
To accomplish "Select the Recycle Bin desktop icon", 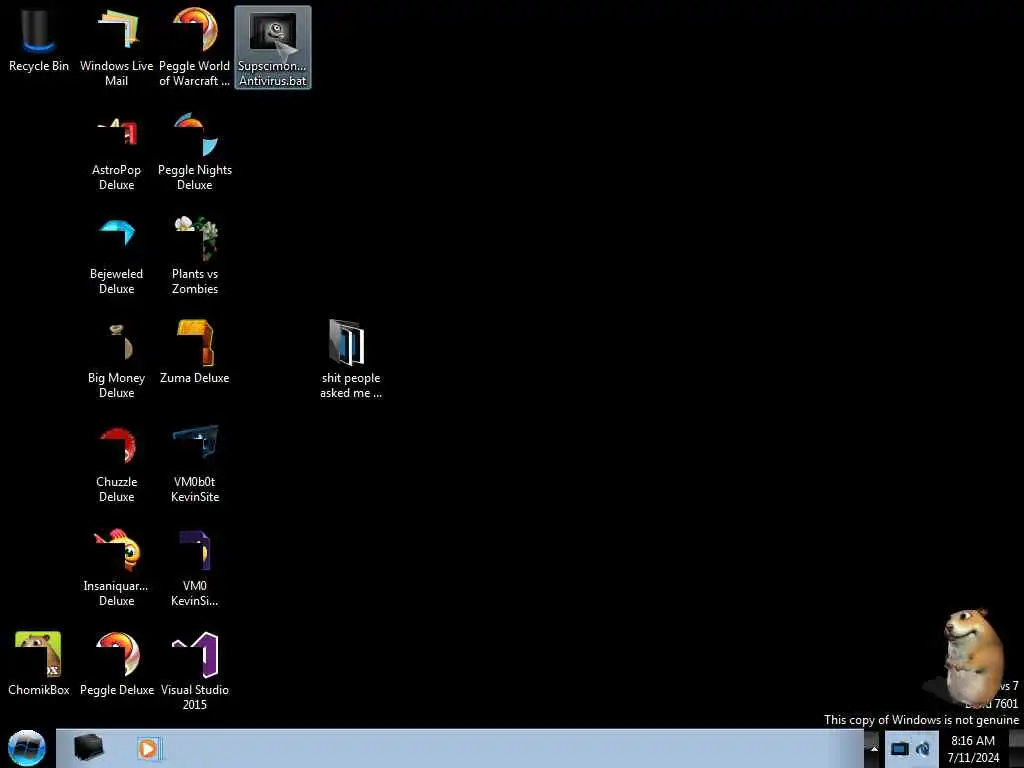I will pos(39,40).
